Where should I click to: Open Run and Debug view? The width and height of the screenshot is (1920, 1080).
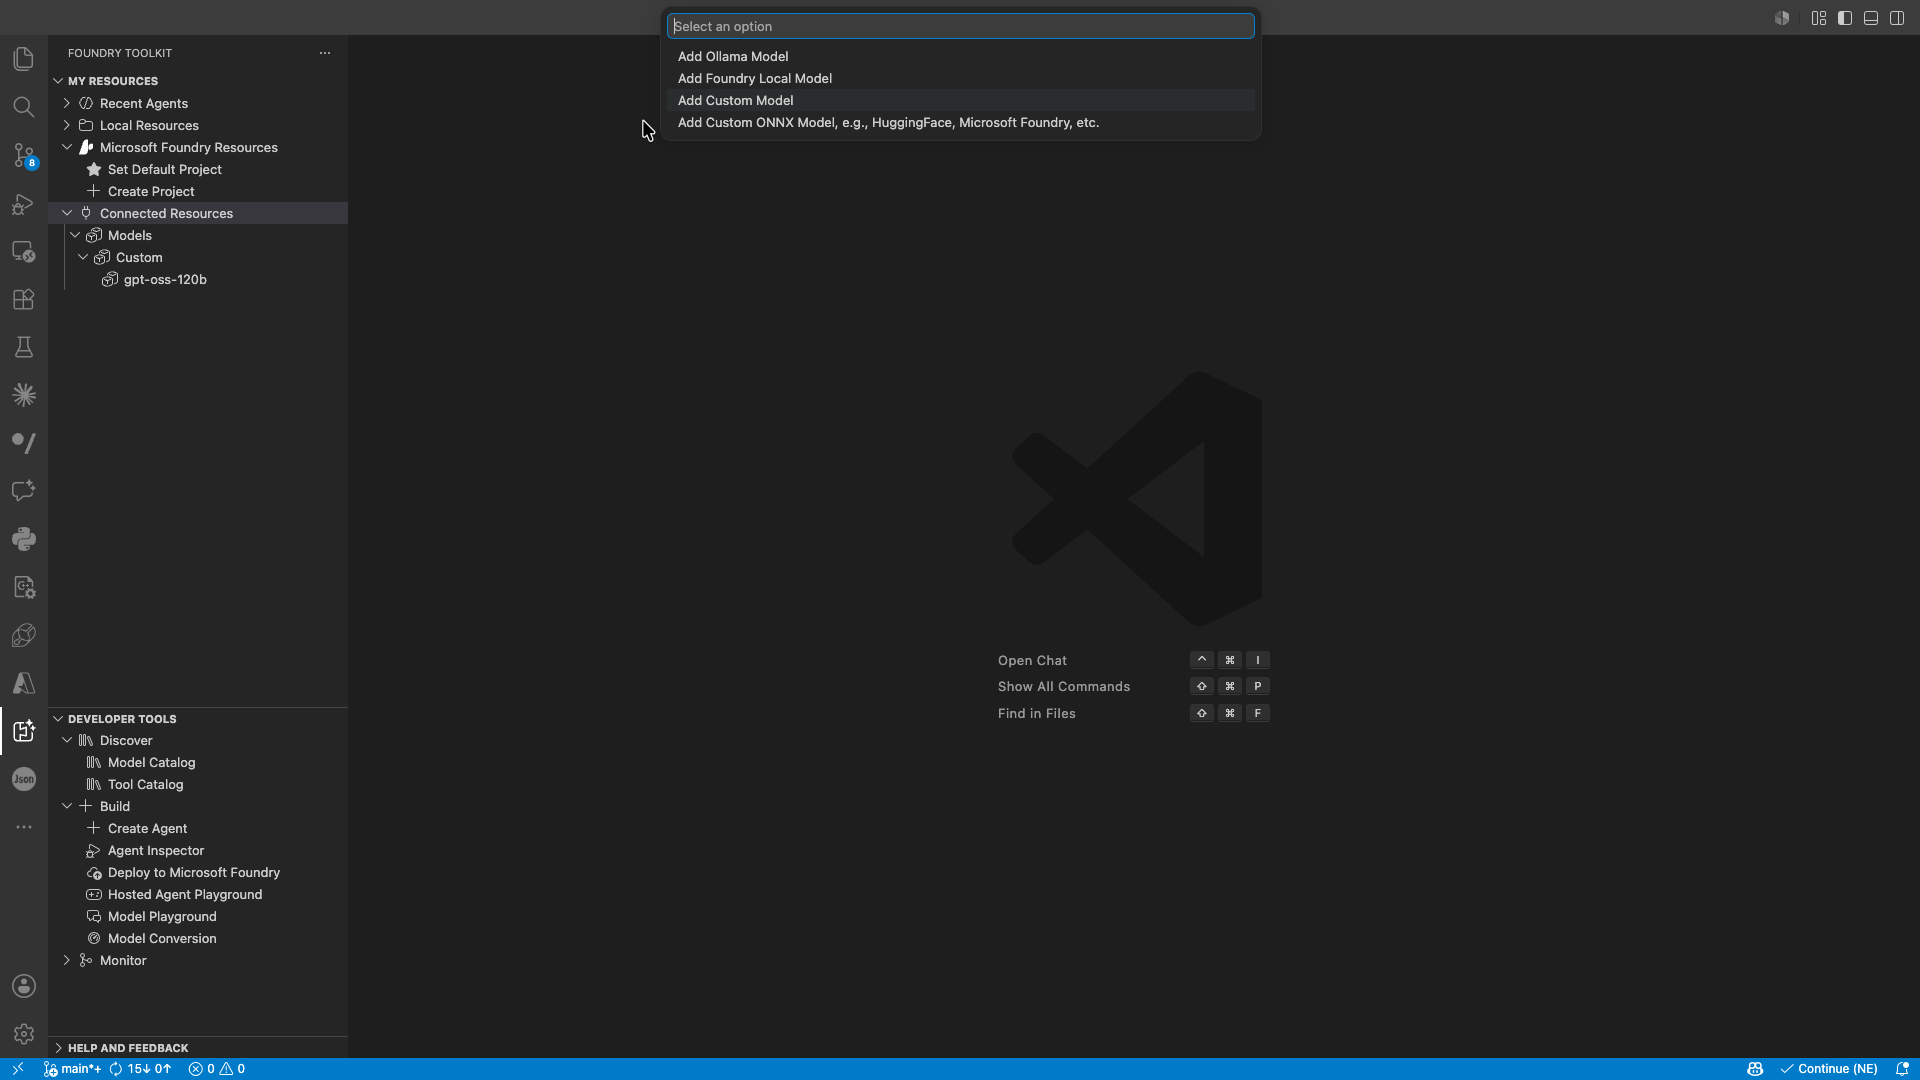tap(24, 203)
